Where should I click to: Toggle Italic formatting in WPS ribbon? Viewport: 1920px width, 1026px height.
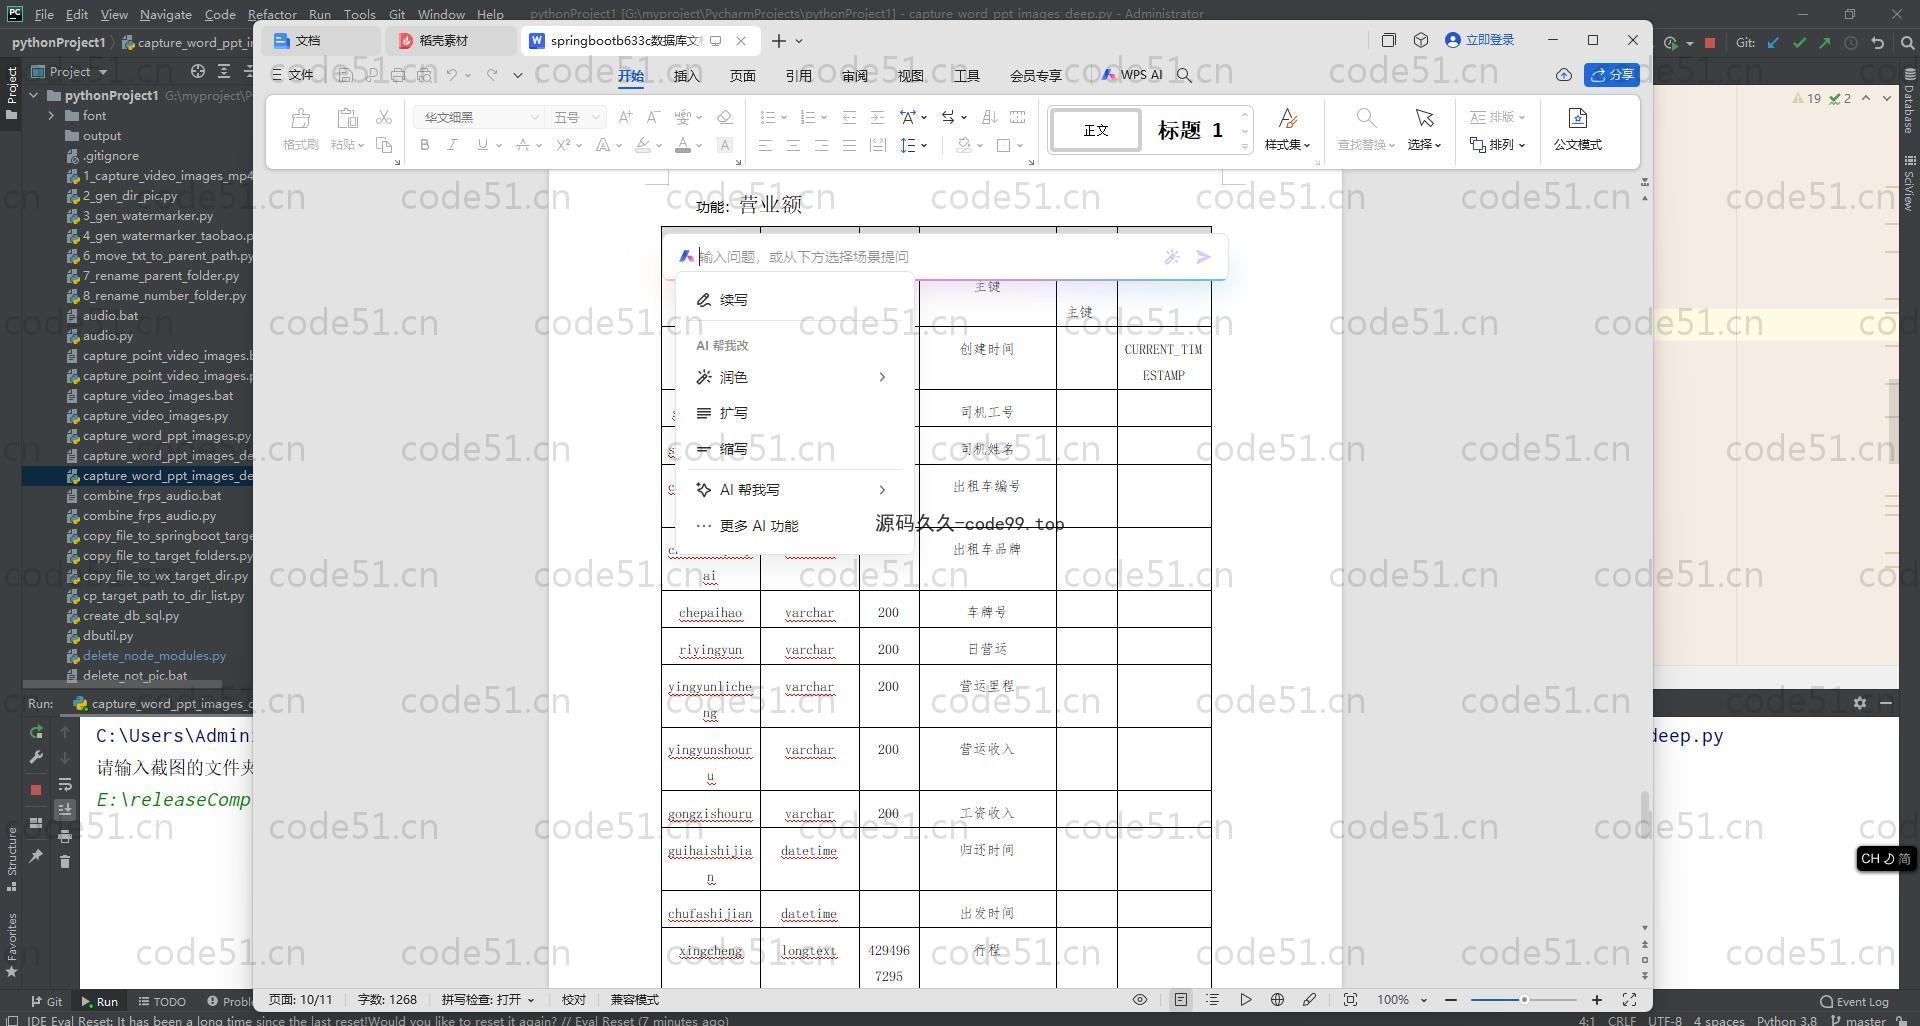pyautogui.click(x=453, y=145)
